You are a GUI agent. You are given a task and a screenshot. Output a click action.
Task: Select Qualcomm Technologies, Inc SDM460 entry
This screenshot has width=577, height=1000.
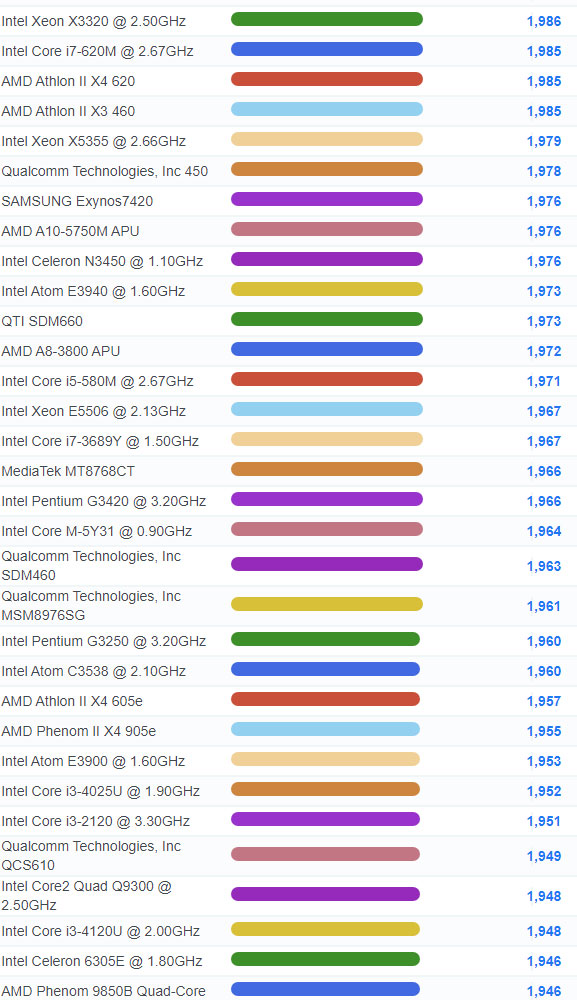coord(91,566)
